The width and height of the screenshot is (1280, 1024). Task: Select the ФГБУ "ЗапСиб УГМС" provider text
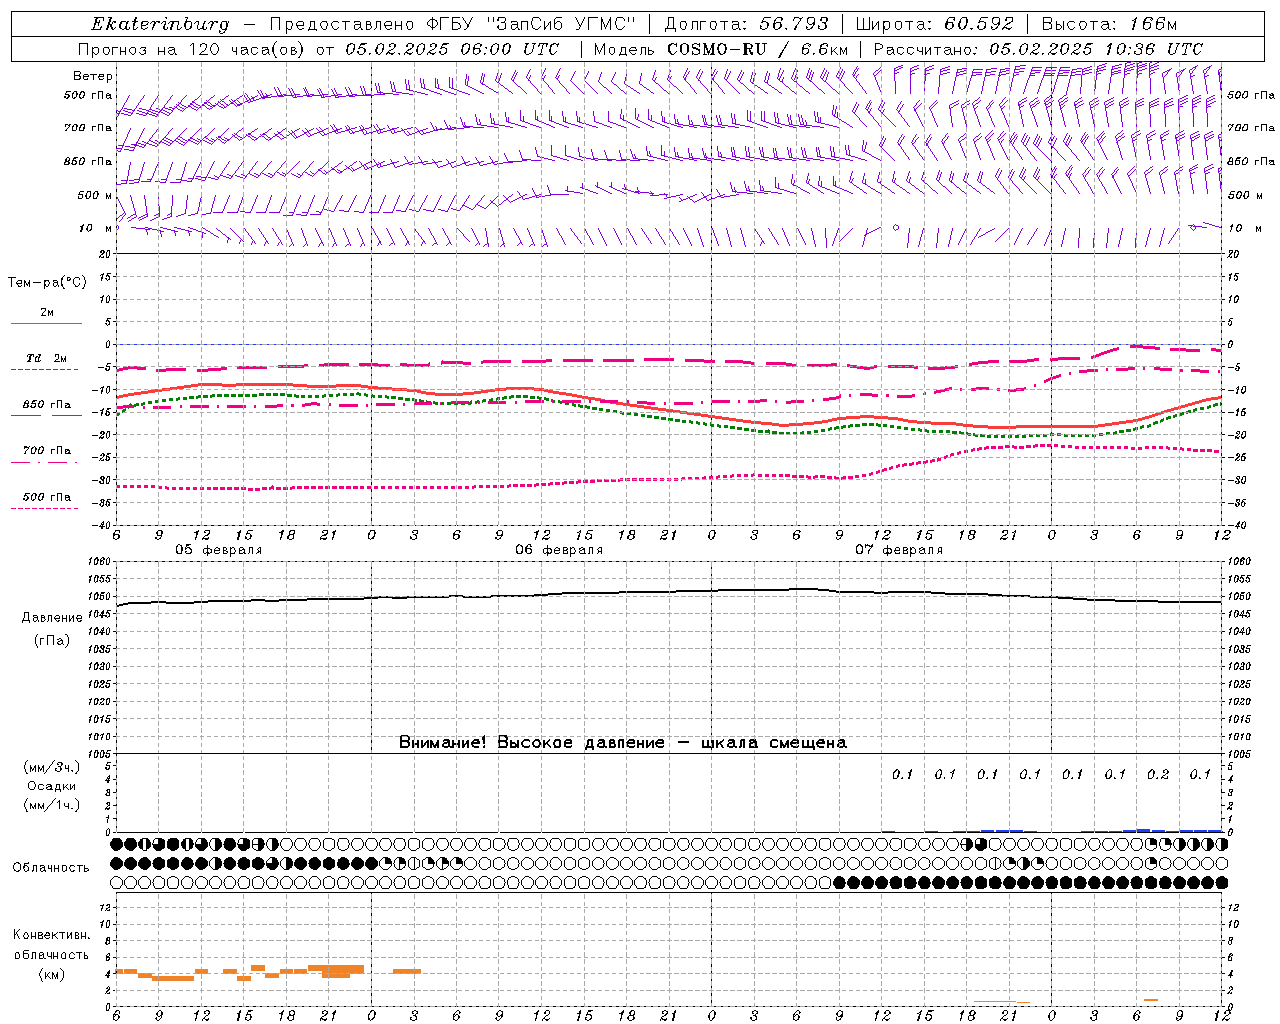[533, 24]
